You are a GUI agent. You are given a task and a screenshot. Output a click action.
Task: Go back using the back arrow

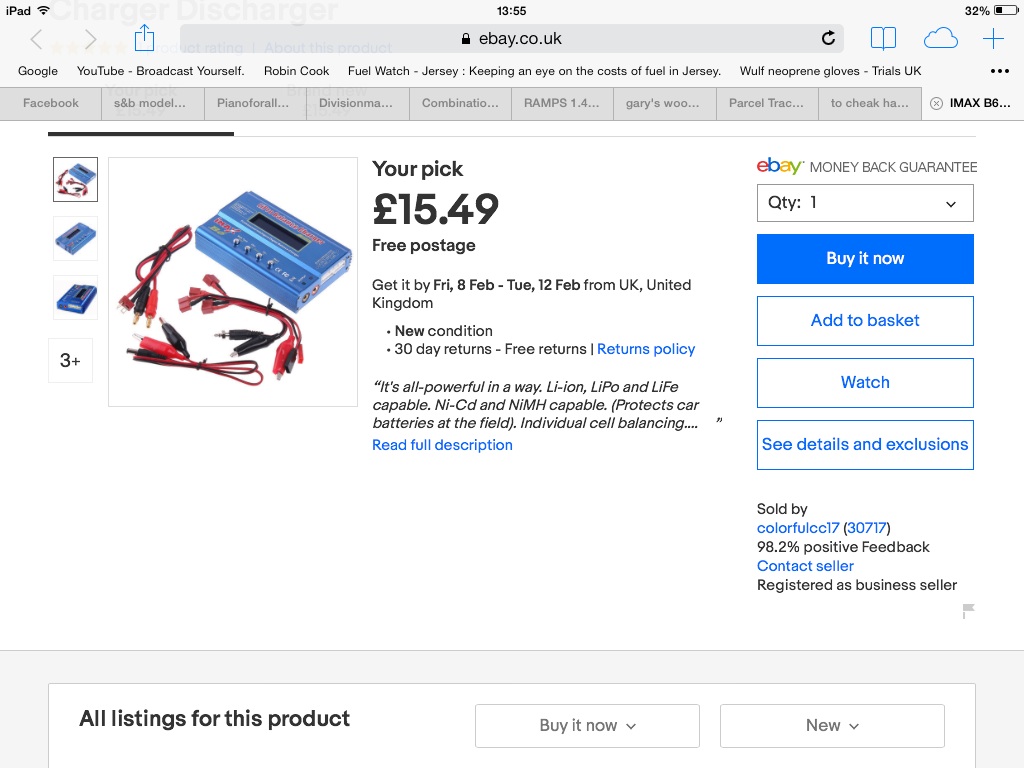coord(37,39)
